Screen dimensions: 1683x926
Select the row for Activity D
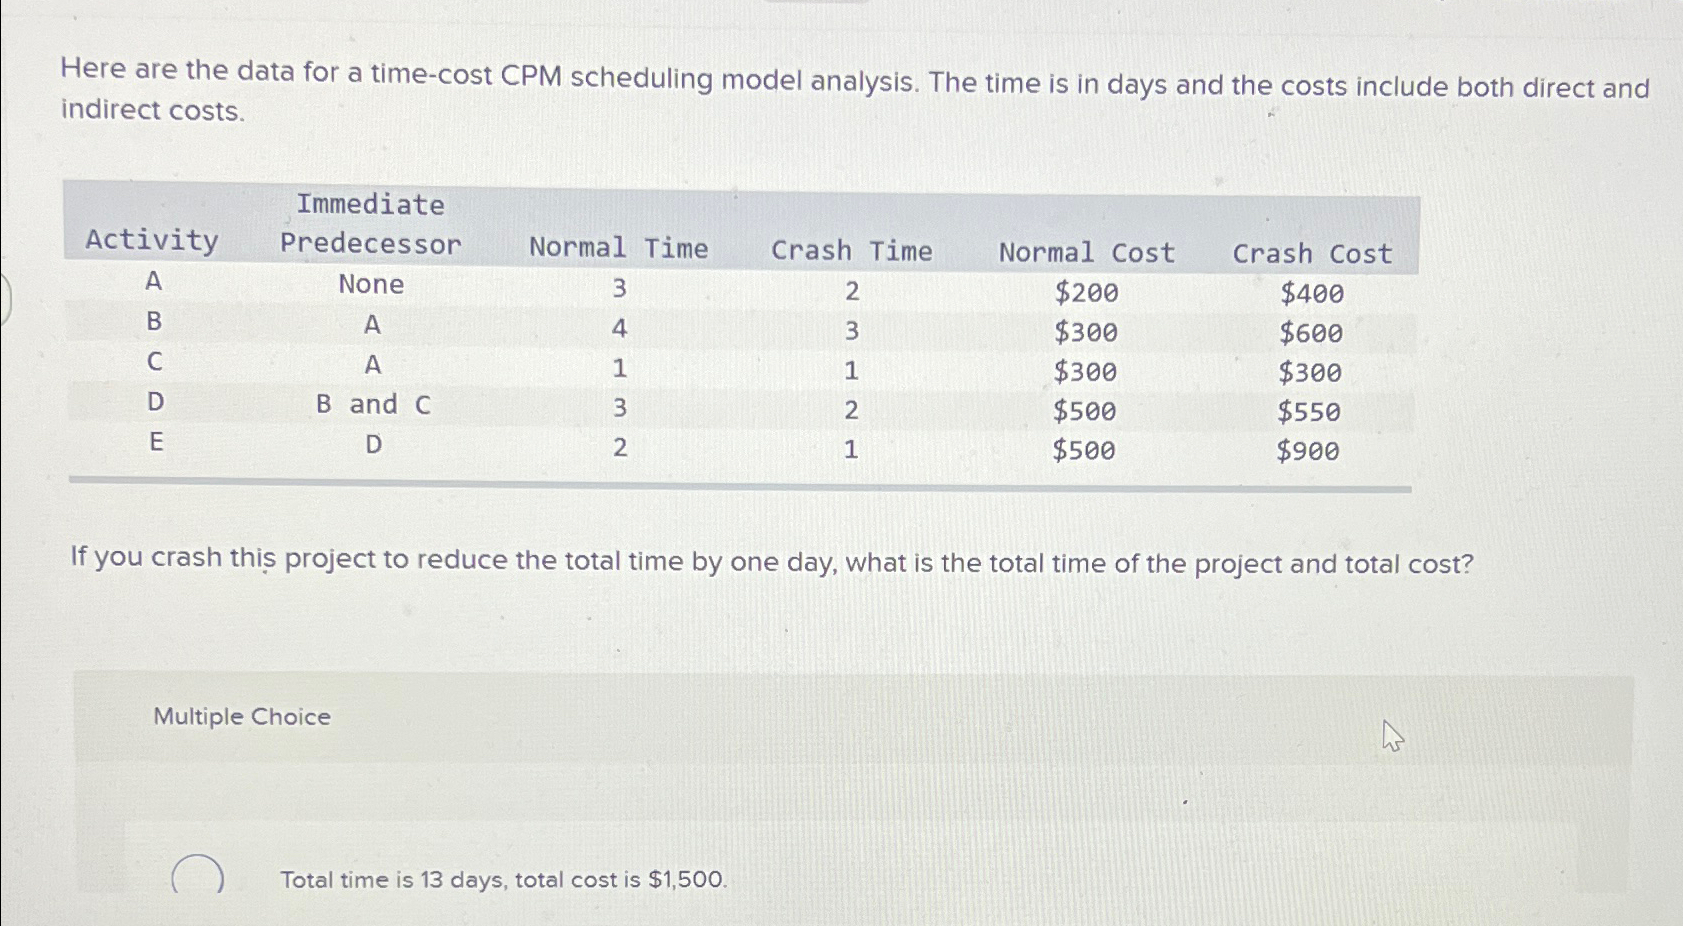155,405
